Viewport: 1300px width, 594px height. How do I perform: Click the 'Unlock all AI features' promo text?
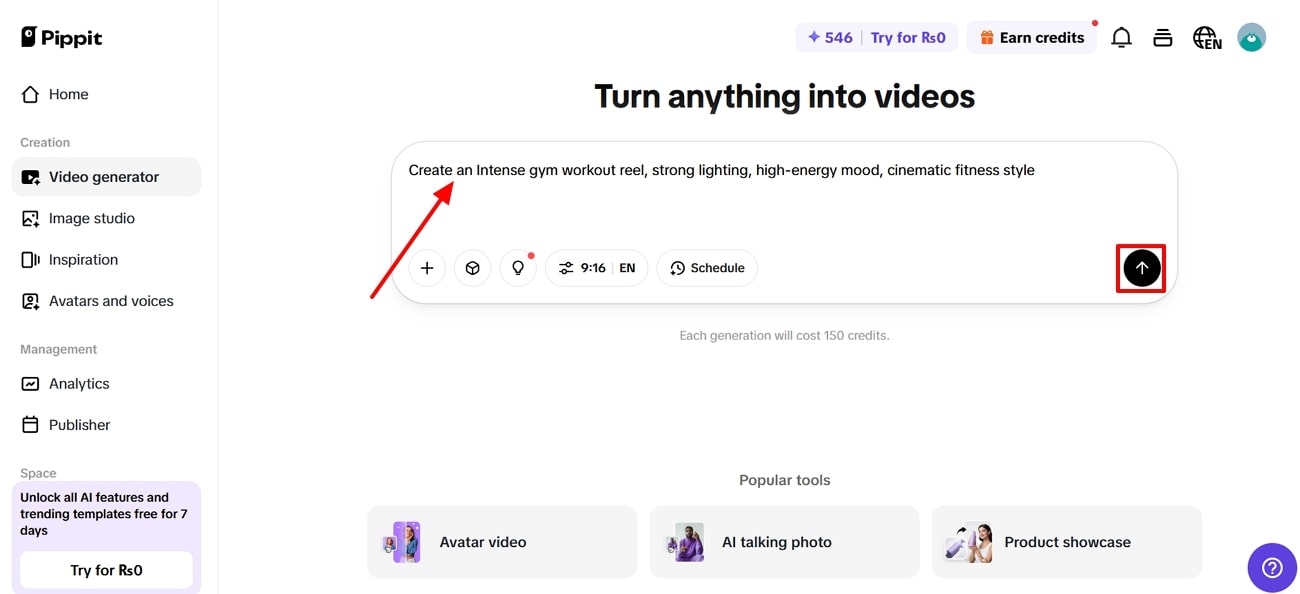(104, 514)
